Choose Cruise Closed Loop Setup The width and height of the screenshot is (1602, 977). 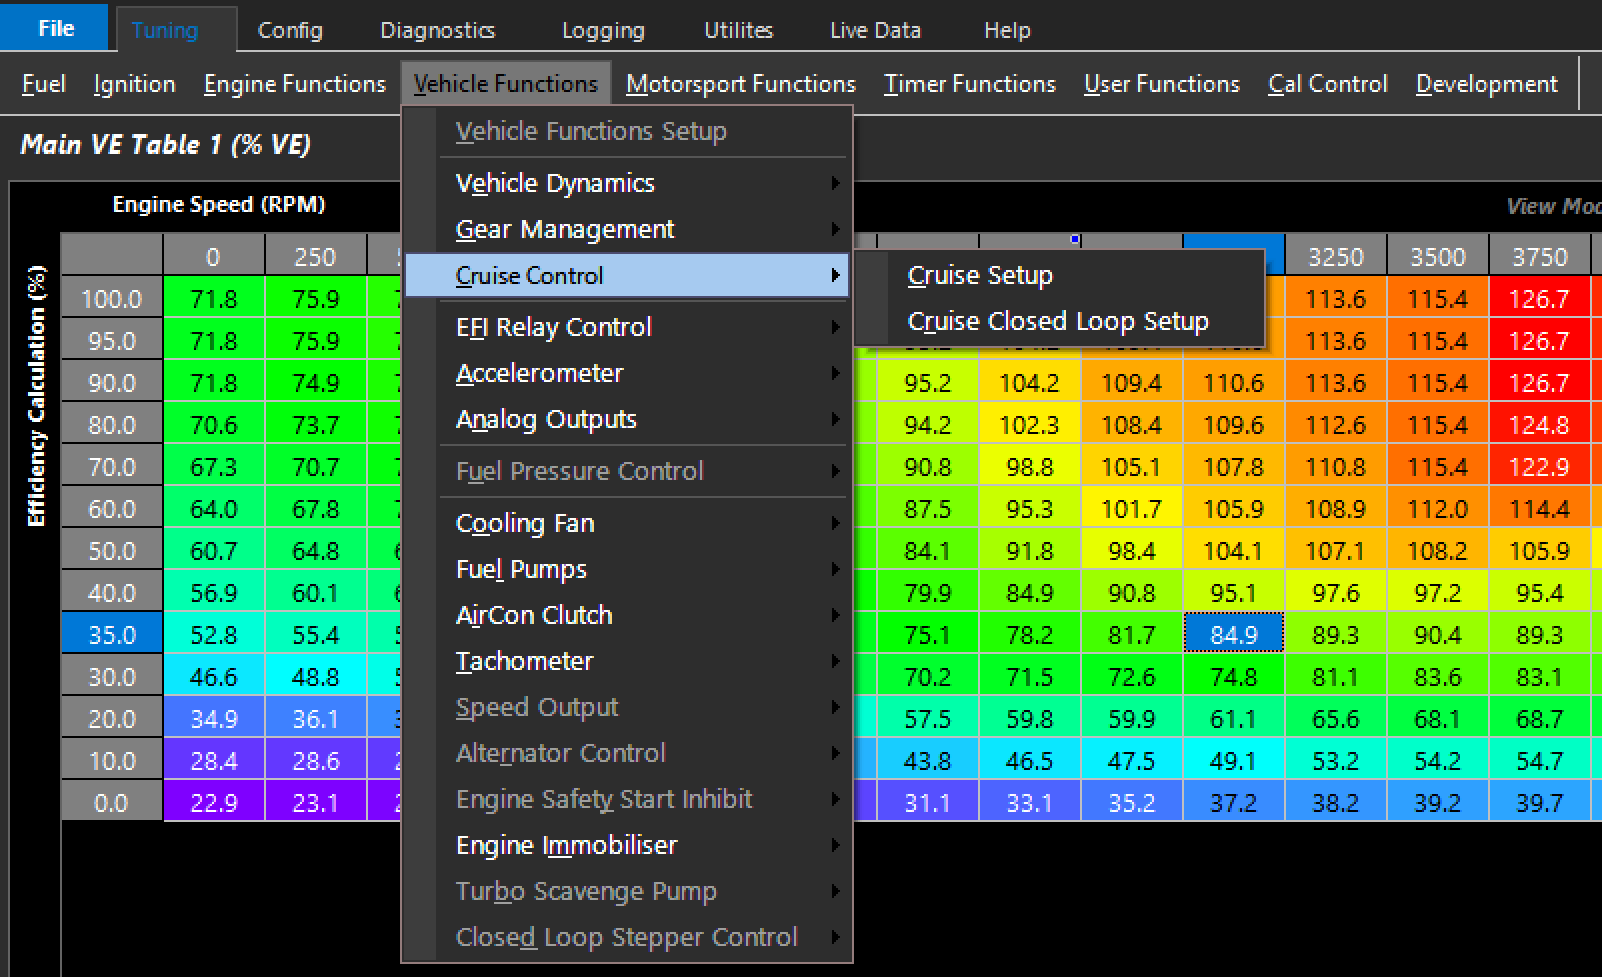coord(1060,321)
